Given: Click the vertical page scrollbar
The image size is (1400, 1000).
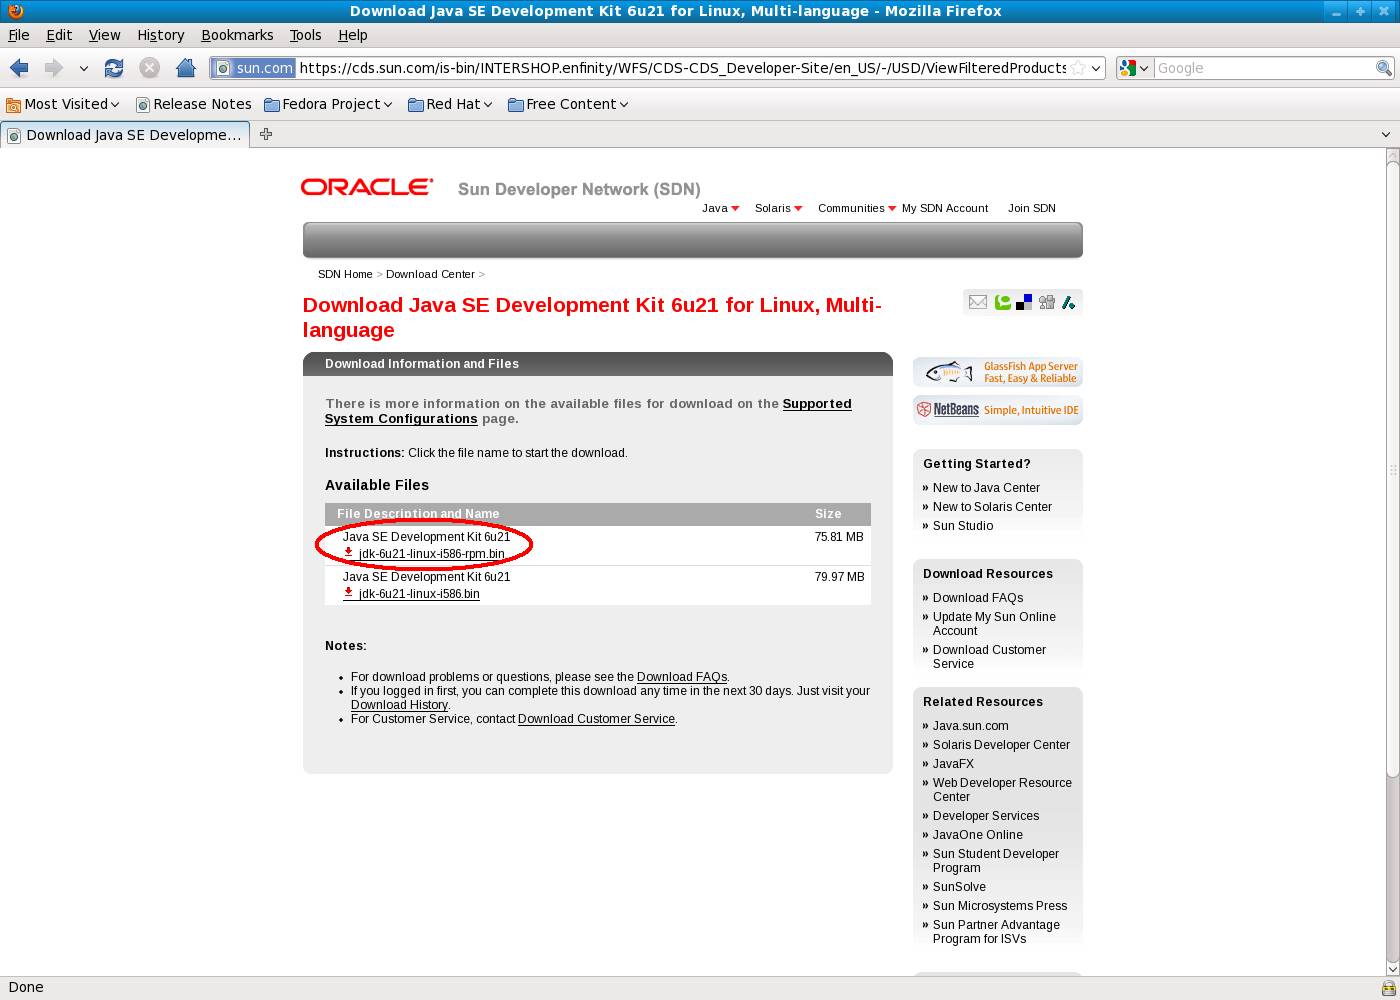Looking at the screenshot, I should pyautogui.click(x=1392, y=468).
